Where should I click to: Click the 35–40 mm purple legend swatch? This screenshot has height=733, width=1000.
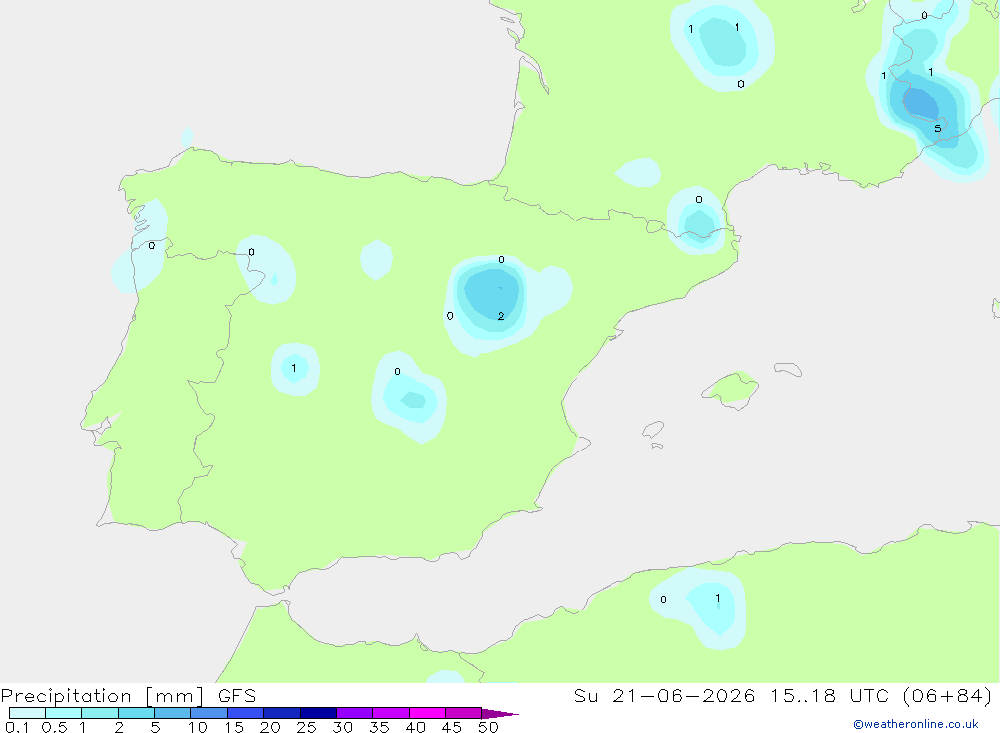390,713
